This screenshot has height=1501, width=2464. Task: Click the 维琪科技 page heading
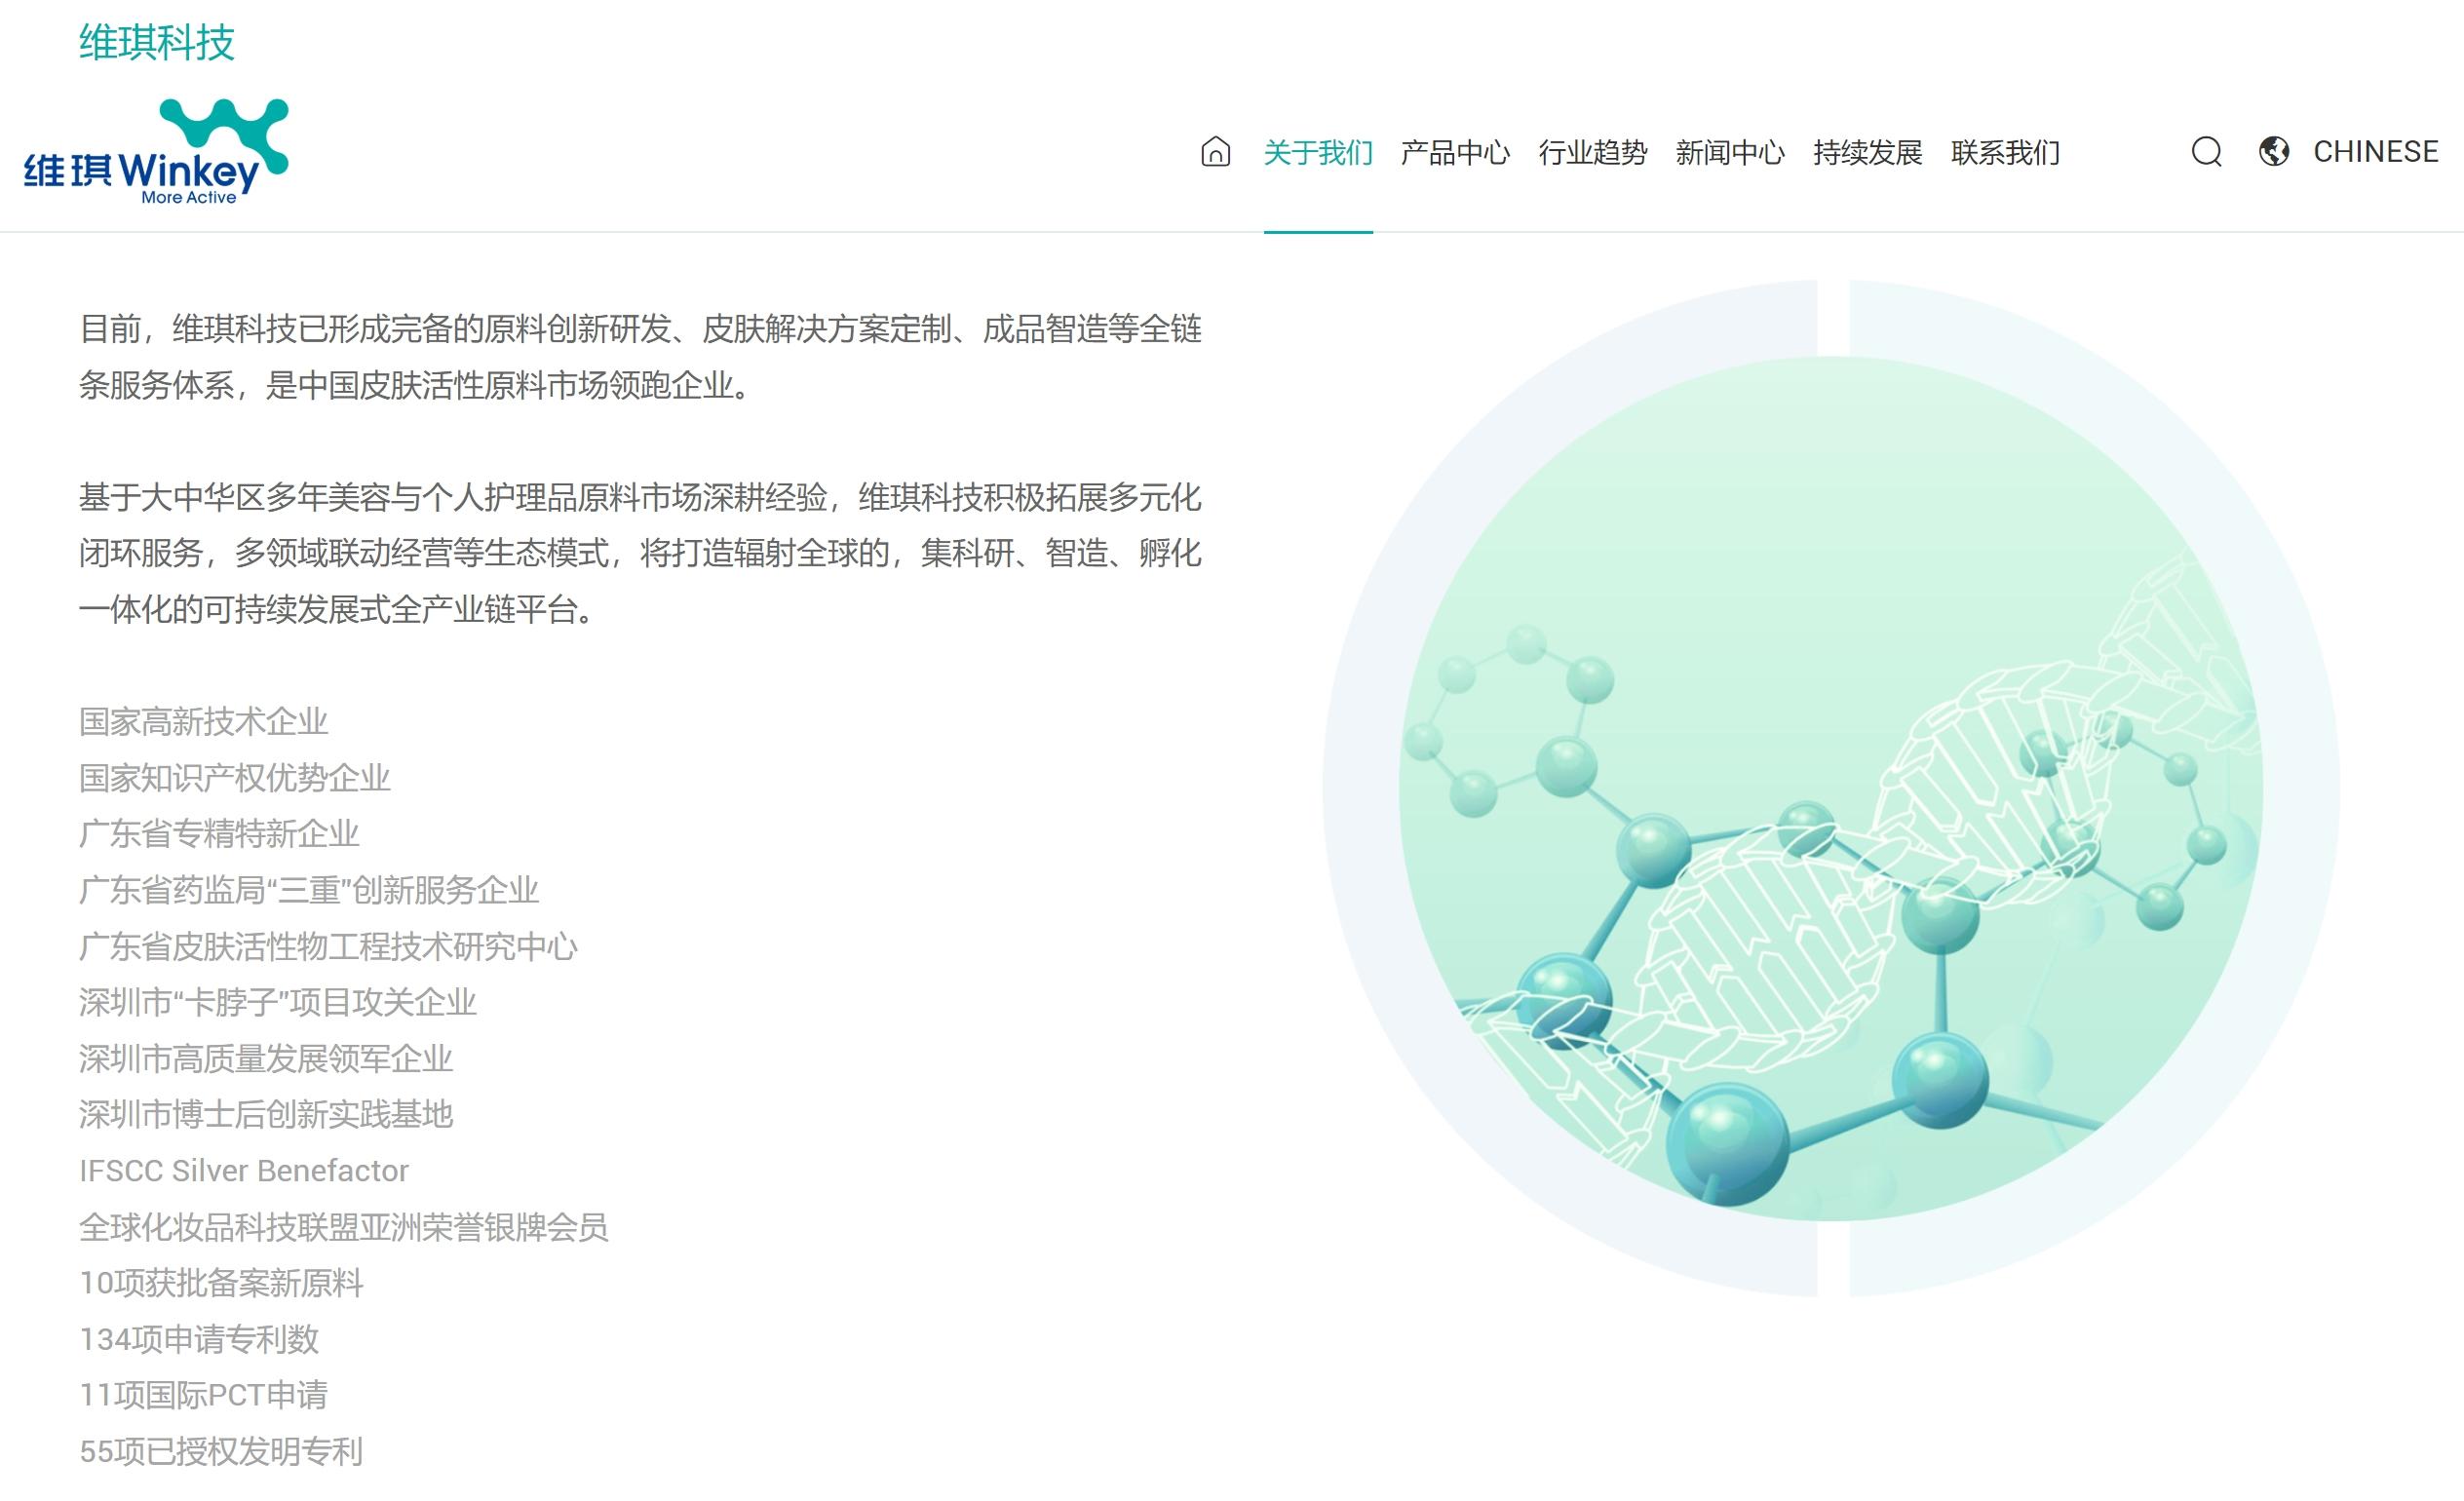point(157,43)
